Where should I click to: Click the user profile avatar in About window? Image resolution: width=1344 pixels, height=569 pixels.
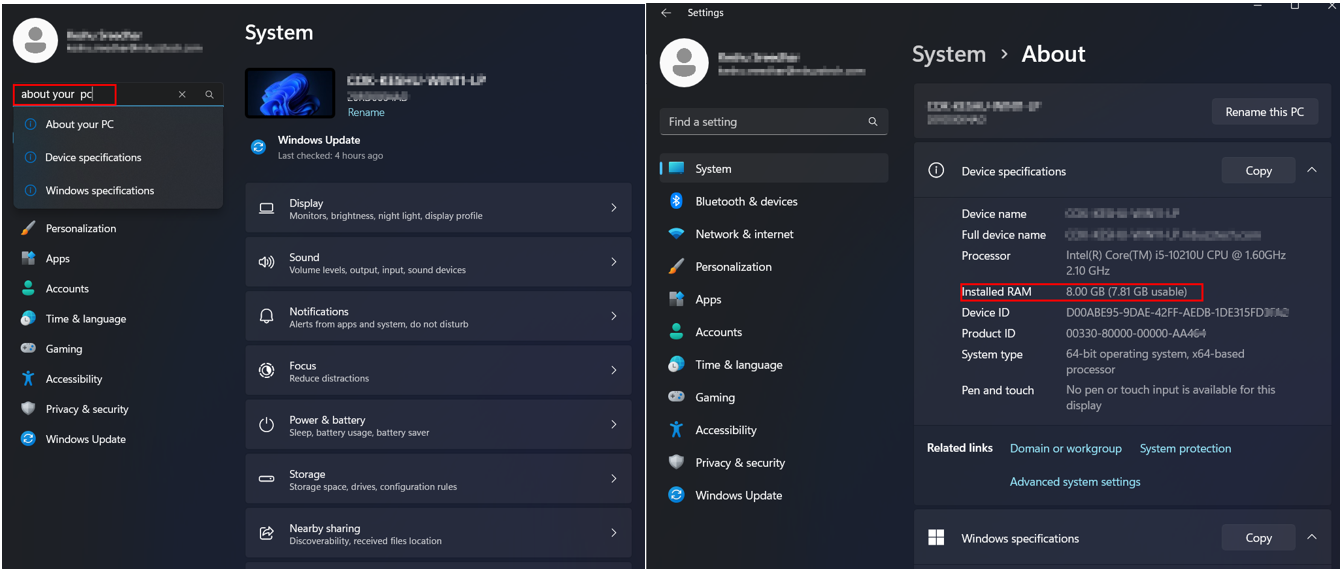pyautogui.click(x=684, y=63)
